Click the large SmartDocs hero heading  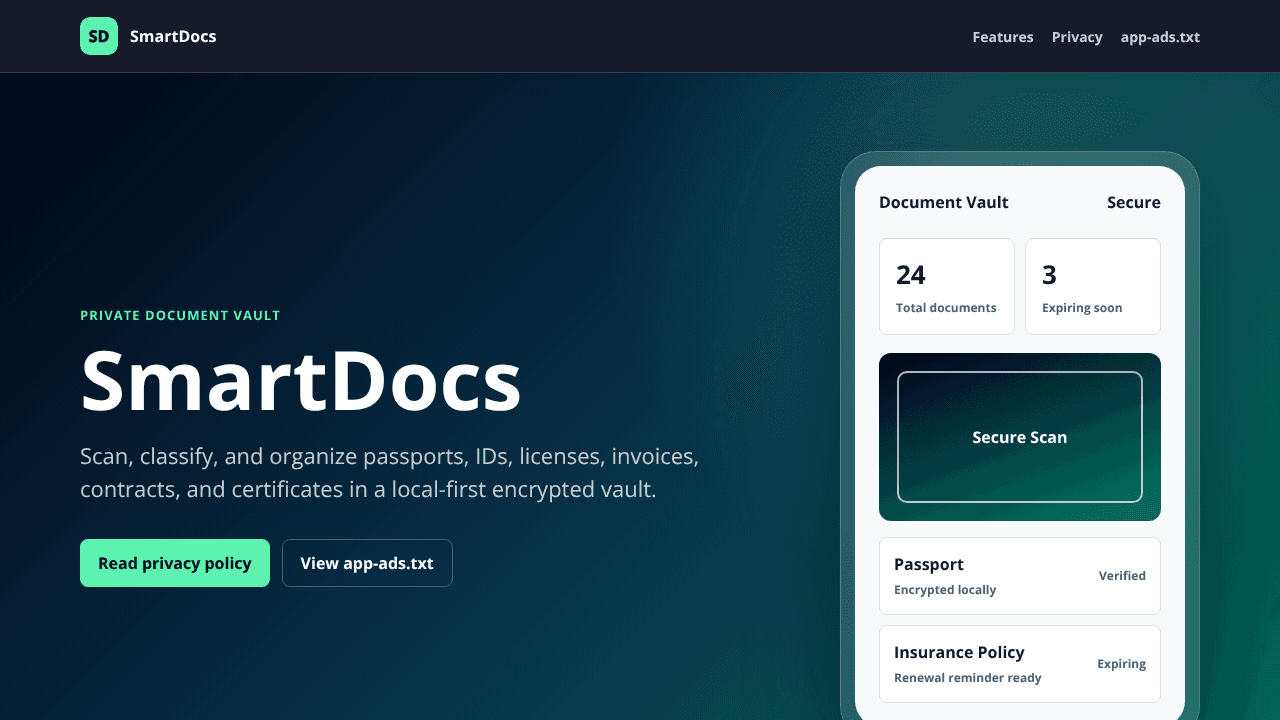click(x=301, y=380)
